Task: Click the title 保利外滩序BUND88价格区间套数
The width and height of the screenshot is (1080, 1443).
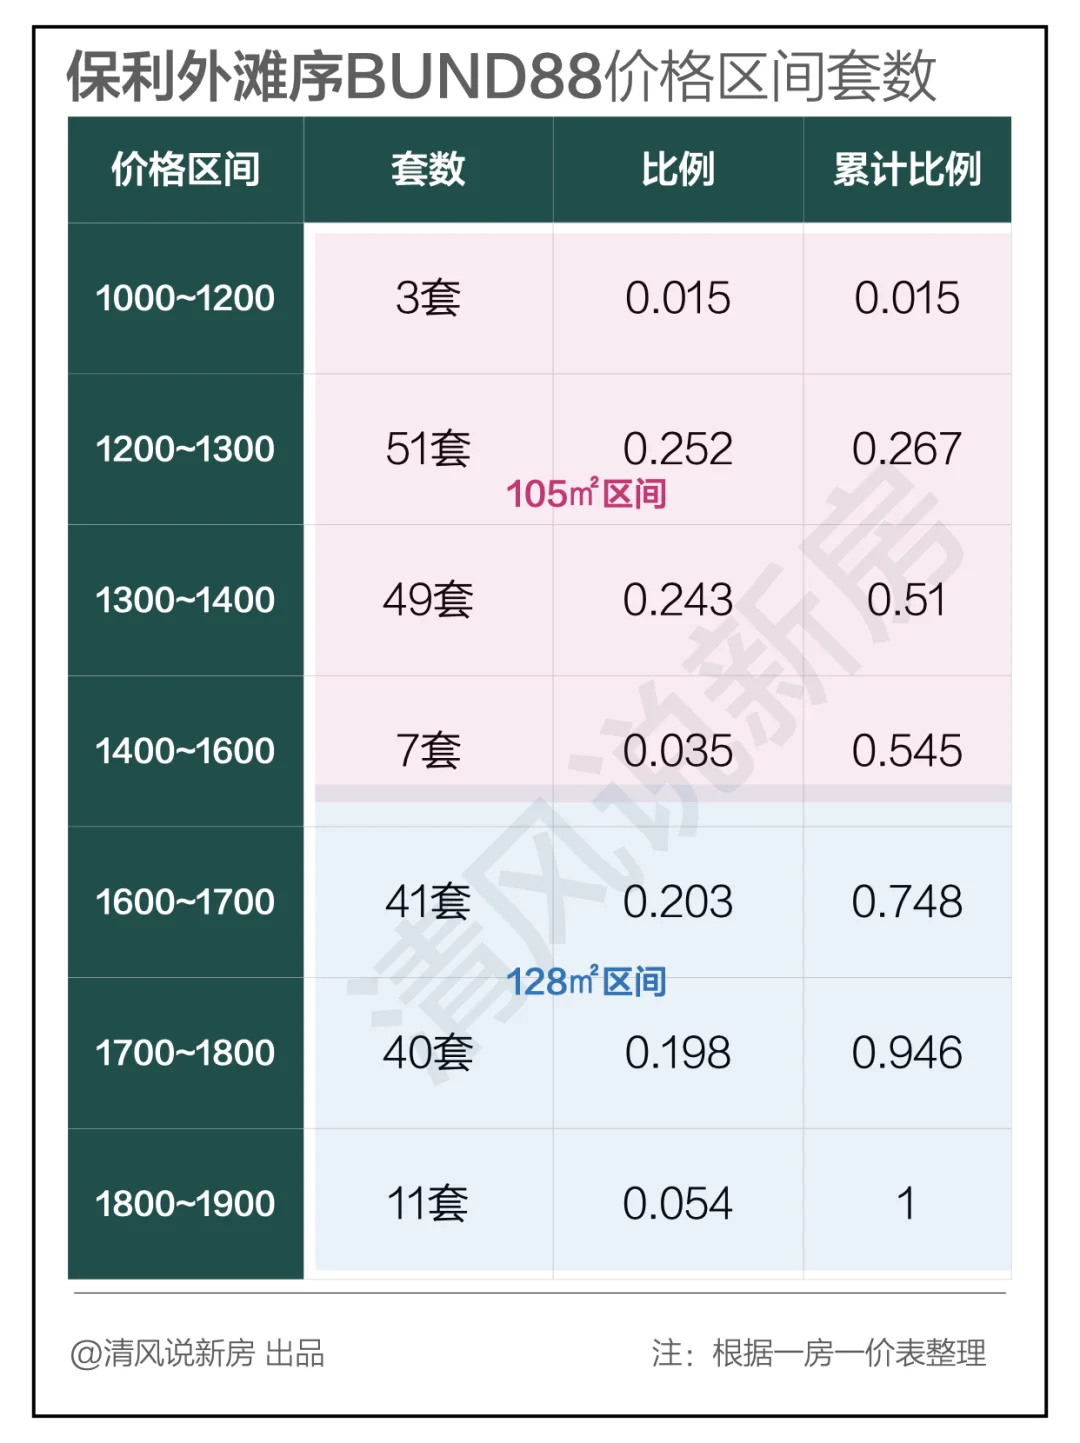Action: click(x=502, y=76)
